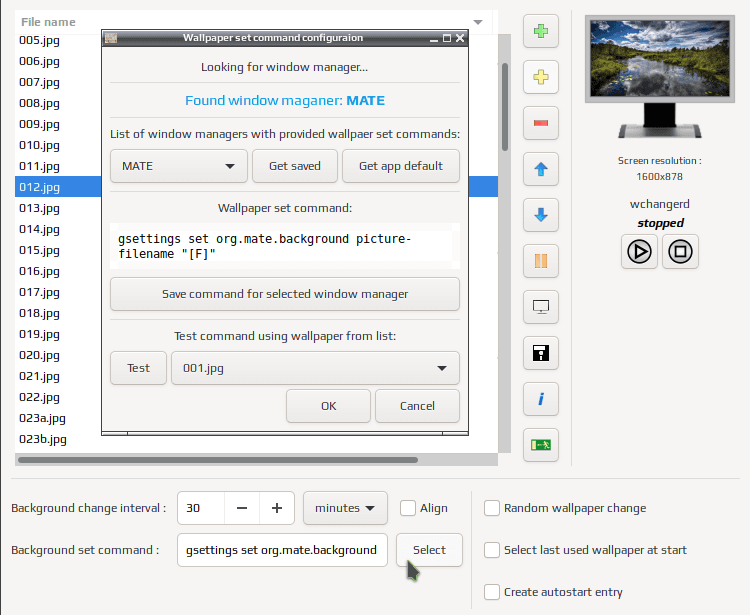The width and height of the screenshot is (750, 615).
Task: Select 014.jpg in the file list
Action: [40, 229]
